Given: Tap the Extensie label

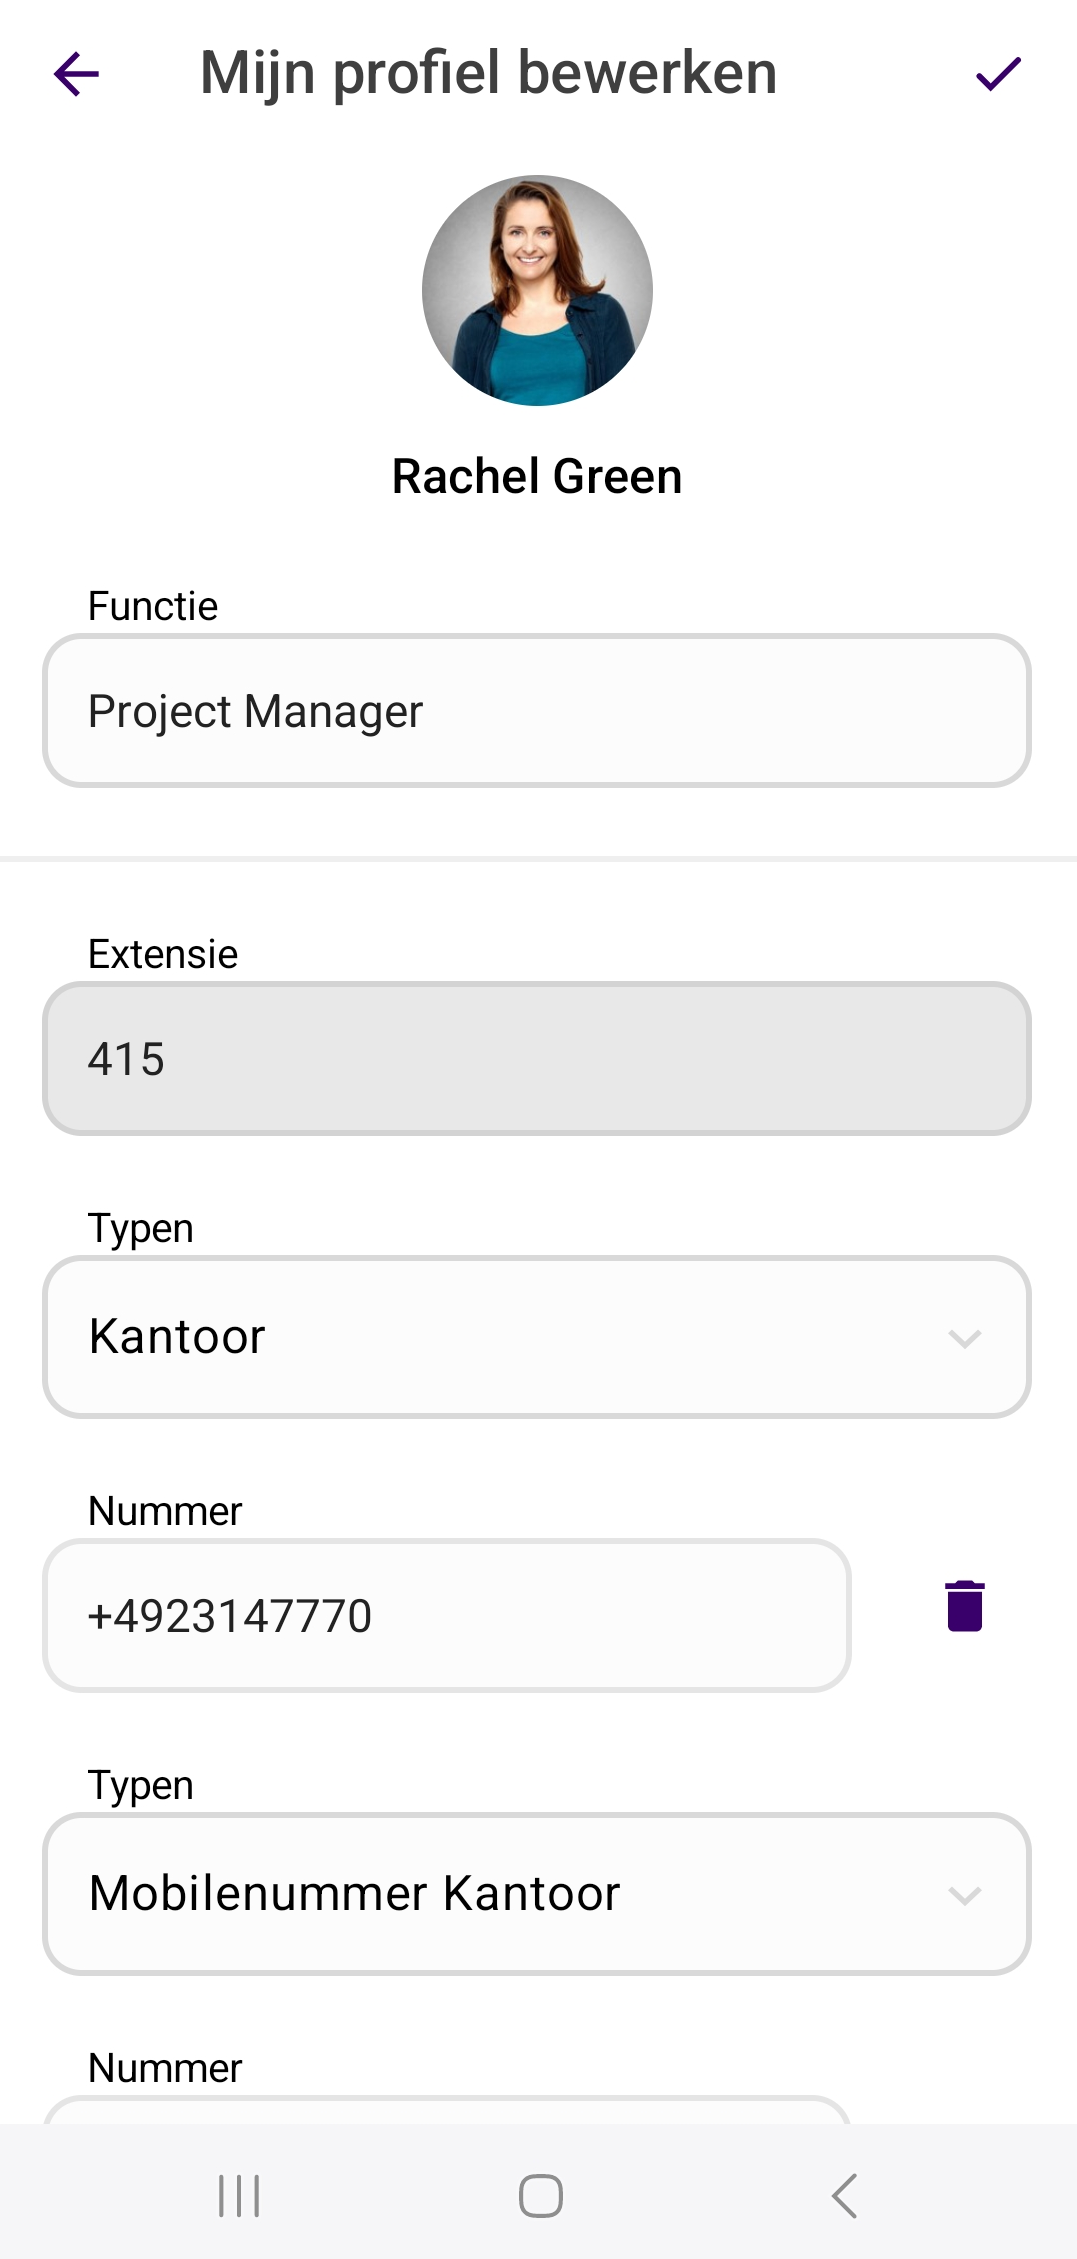Looking at the screenshot, I should click(x=163, y=954).
